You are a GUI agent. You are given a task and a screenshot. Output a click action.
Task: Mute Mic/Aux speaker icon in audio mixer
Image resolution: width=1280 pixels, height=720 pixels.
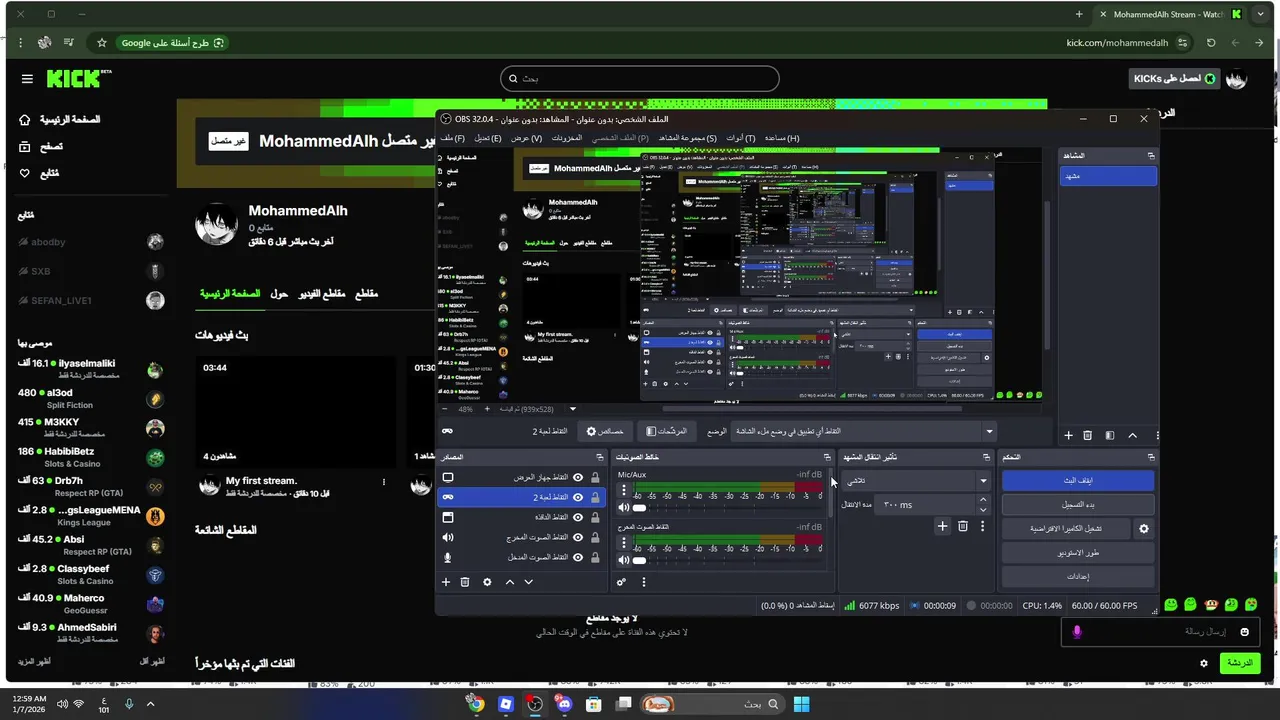coord(624,508)
